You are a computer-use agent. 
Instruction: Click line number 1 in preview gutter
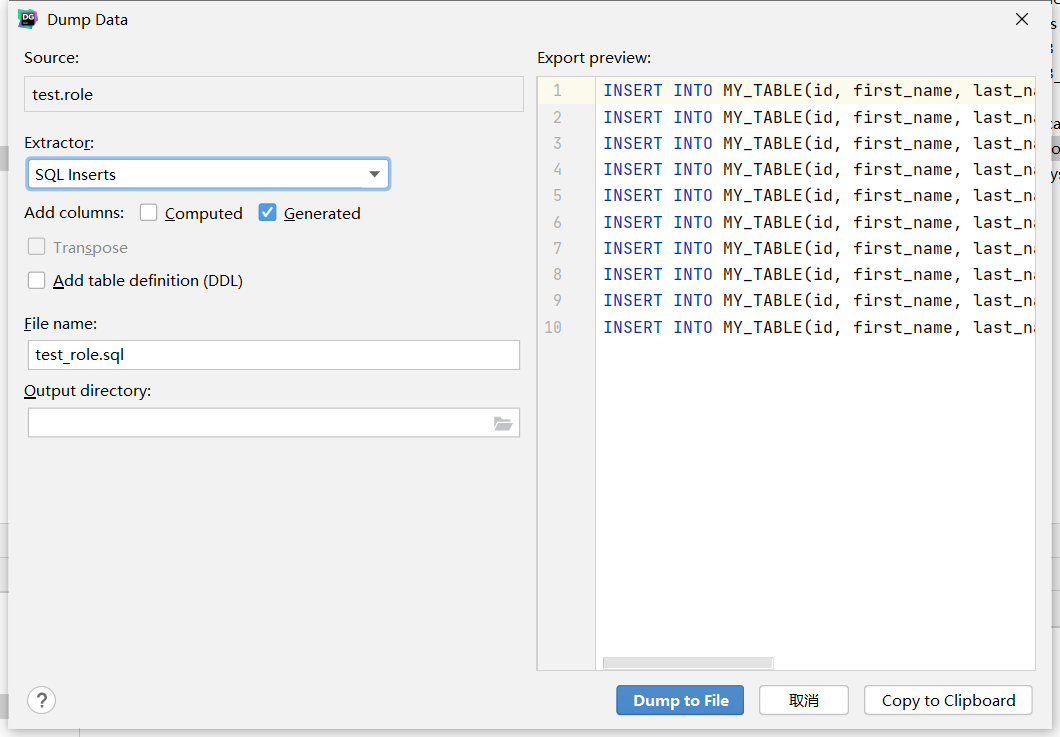(x=557, y=90)
